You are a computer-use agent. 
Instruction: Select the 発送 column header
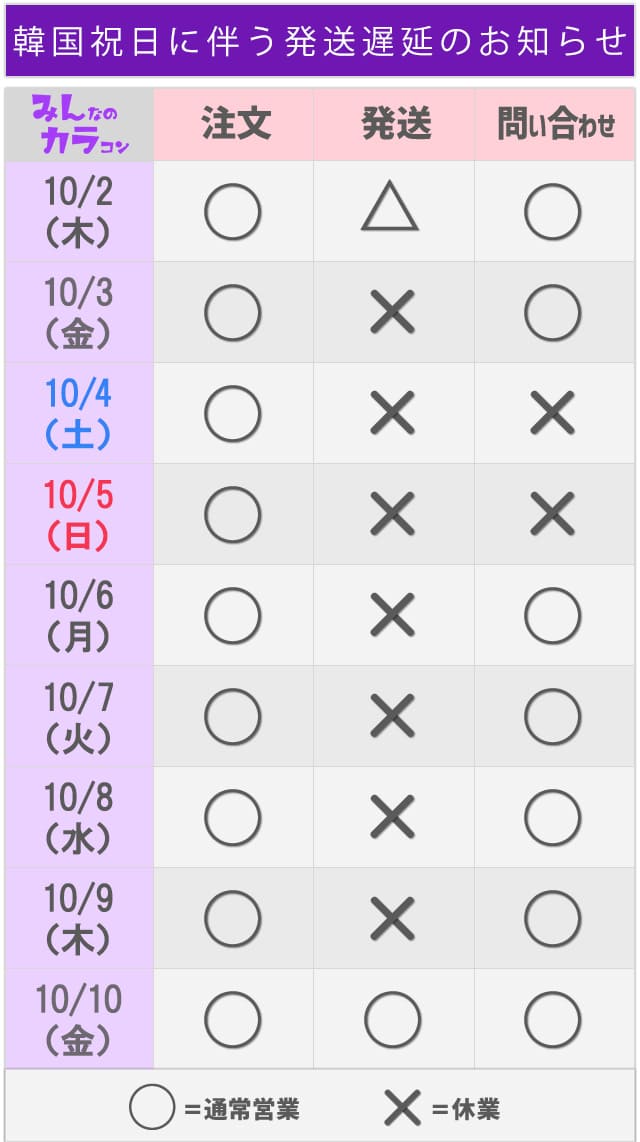click(394, 125)
